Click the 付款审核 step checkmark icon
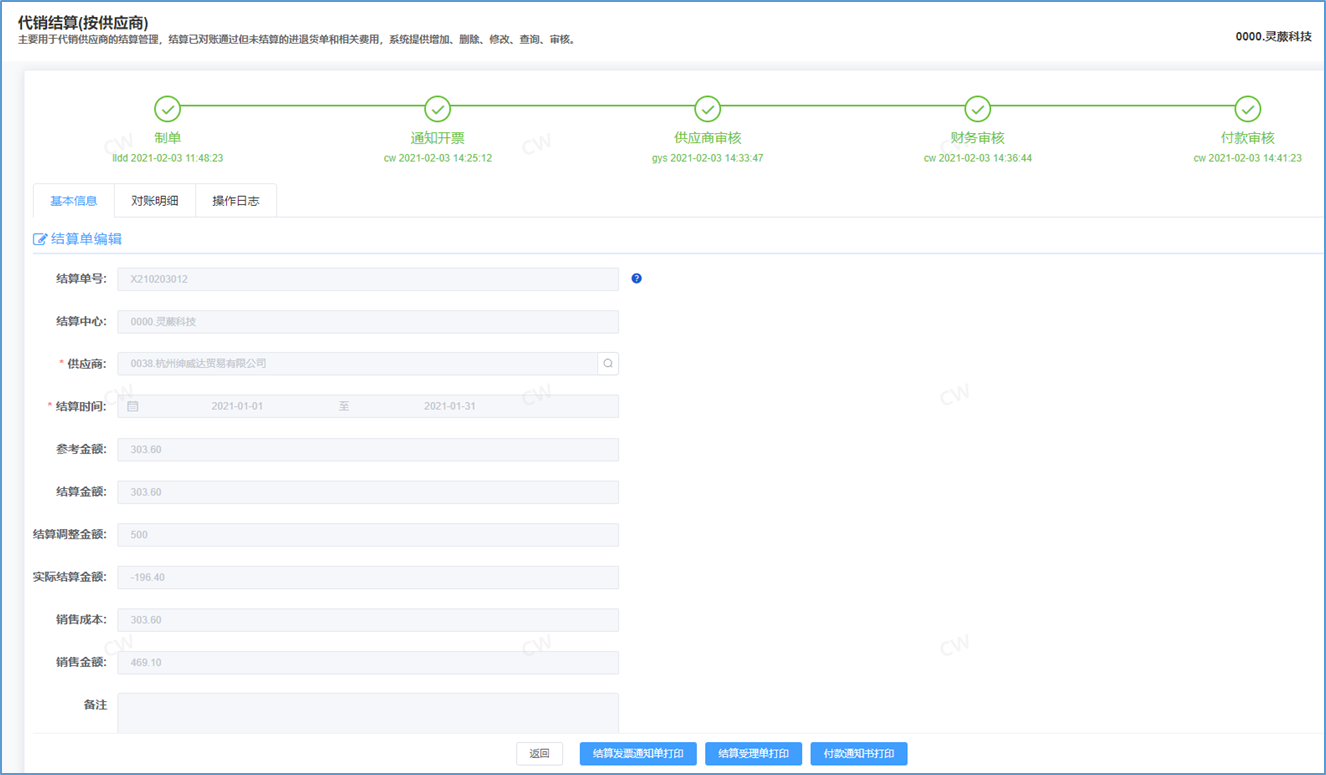Screen dimensions: 1326x775 (1248, 109)
